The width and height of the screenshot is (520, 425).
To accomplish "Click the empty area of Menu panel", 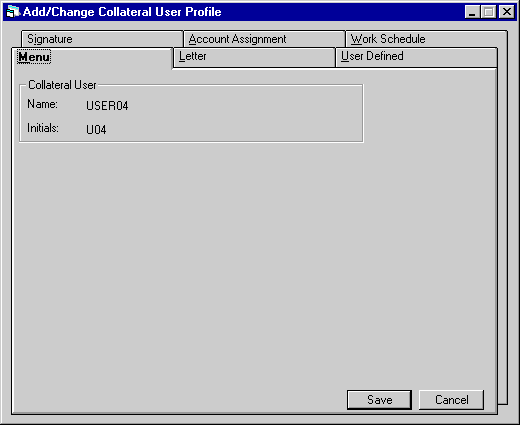I will 253,260.
